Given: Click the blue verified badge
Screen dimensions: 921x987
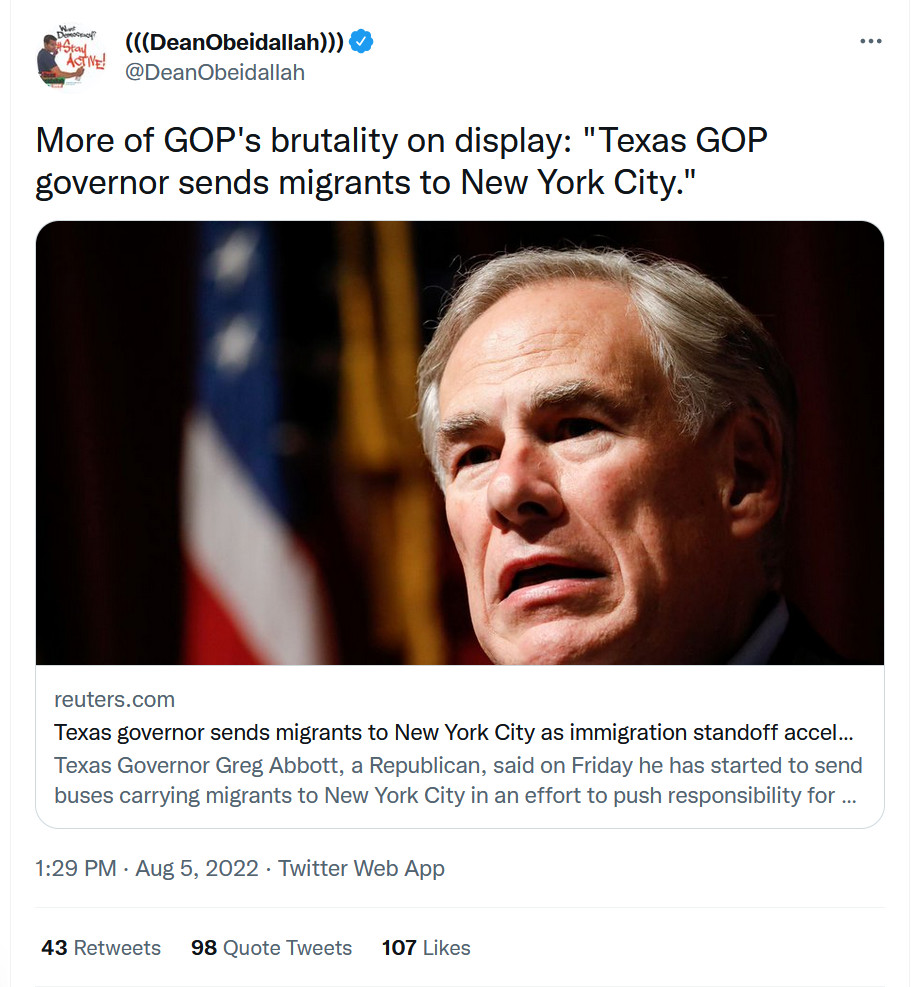Looking at the screenshot, I should click(x=361, y=43).
